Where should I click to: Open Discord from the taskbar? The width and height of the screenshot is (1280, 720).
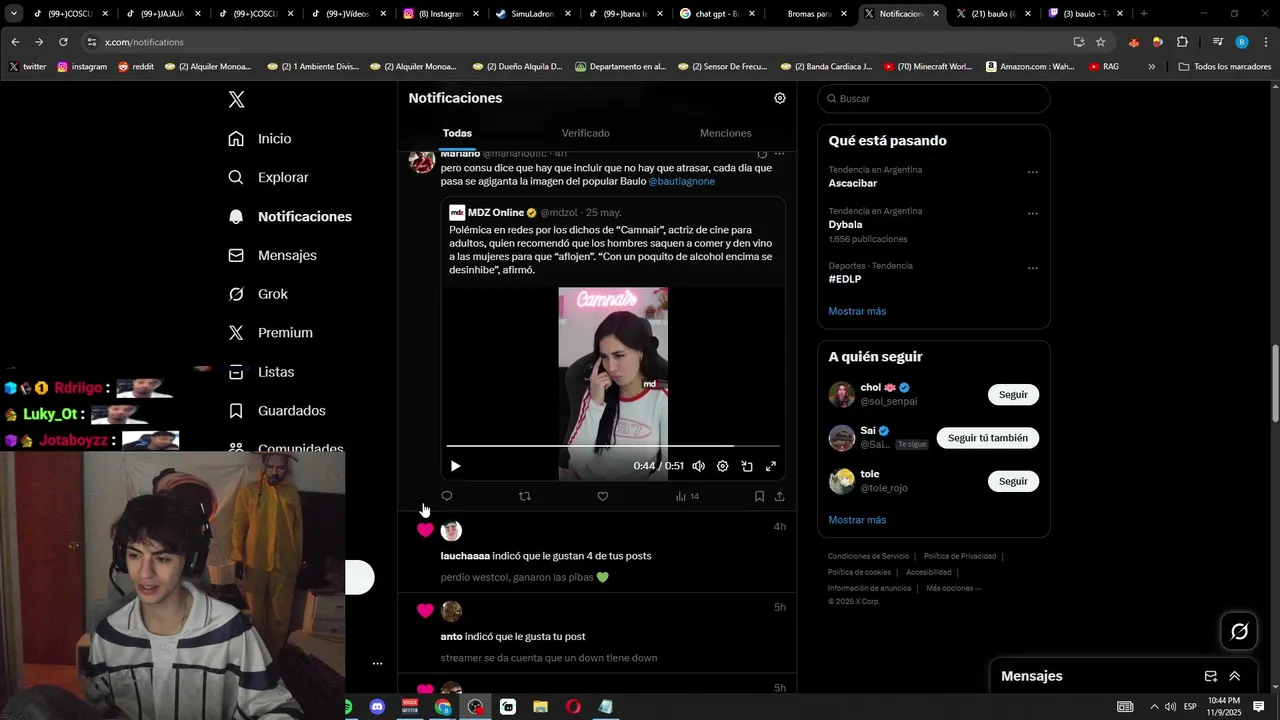(377, 707)
